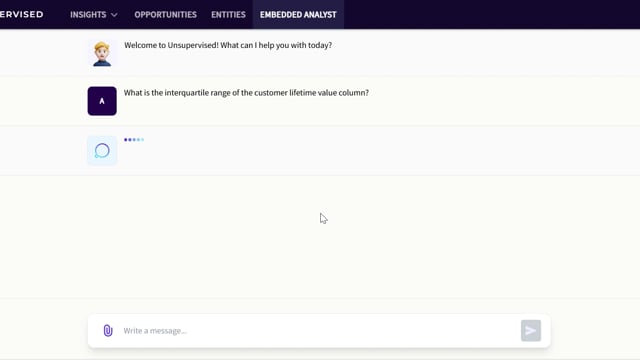Click the Unsupervised logo text
Viewport: 640px width, 360px height.
pyautogui.click(x=22, y=14)
